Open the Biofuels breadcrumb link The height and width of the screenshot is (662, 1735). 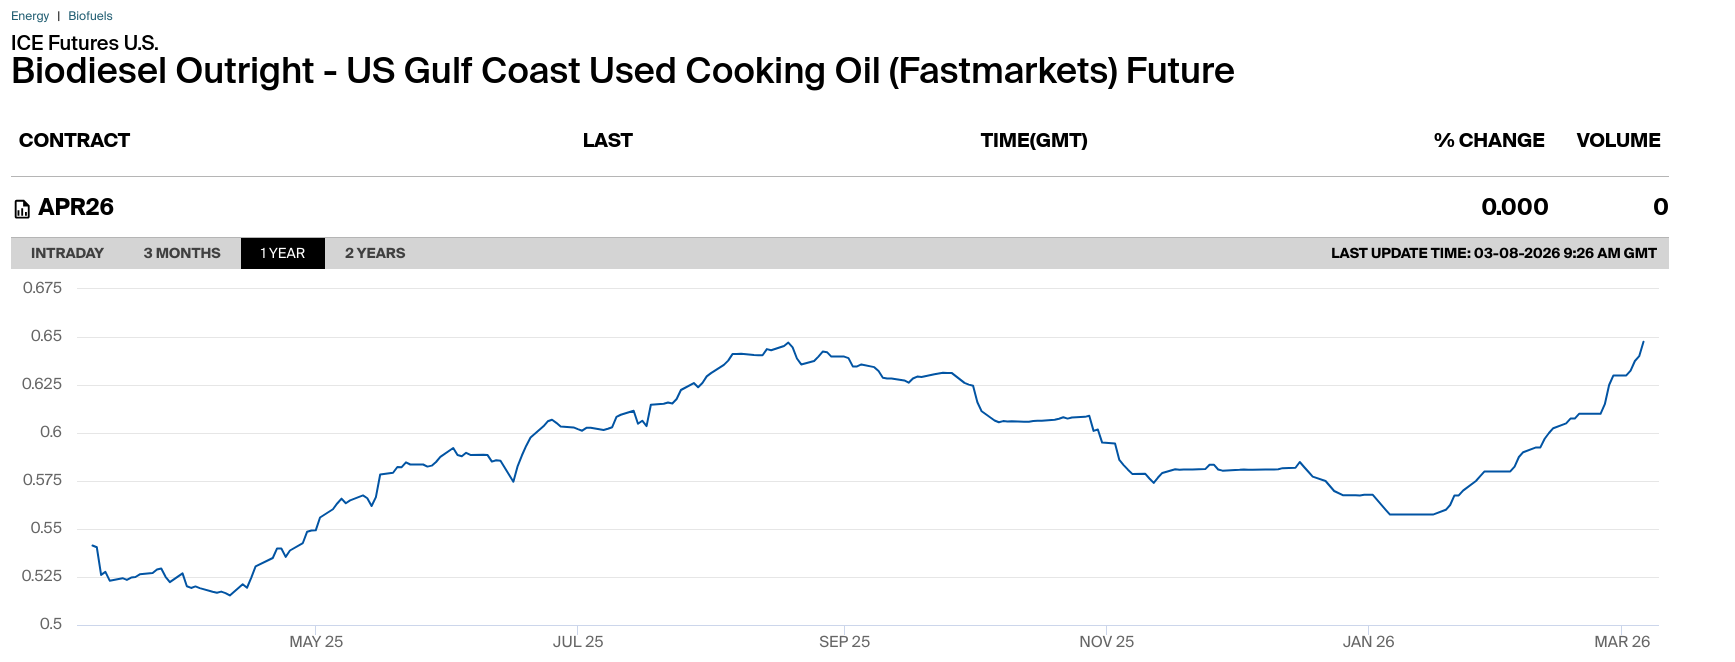point(90,16)
